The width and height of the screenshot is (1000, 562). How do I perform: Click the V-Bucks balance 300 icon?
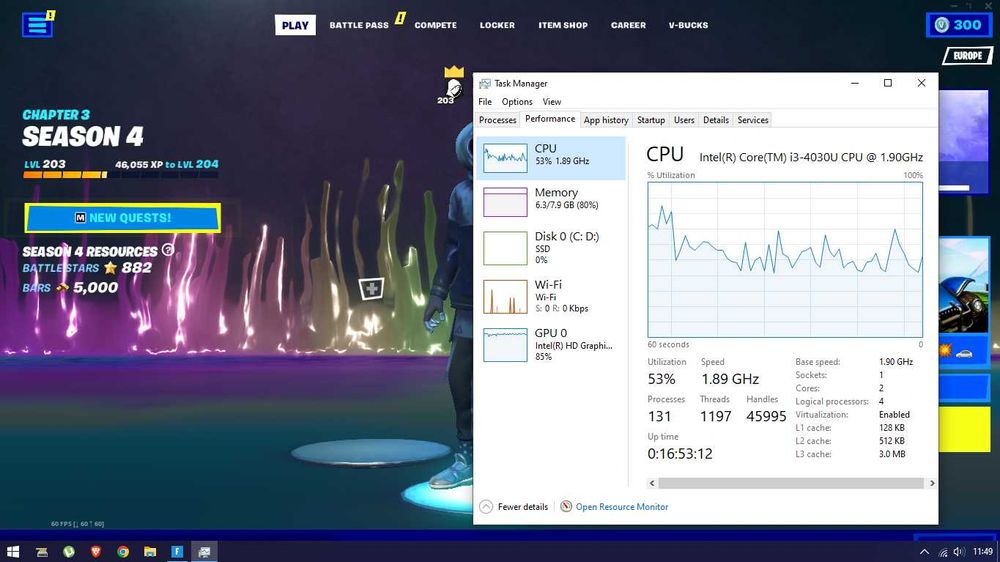941,25
